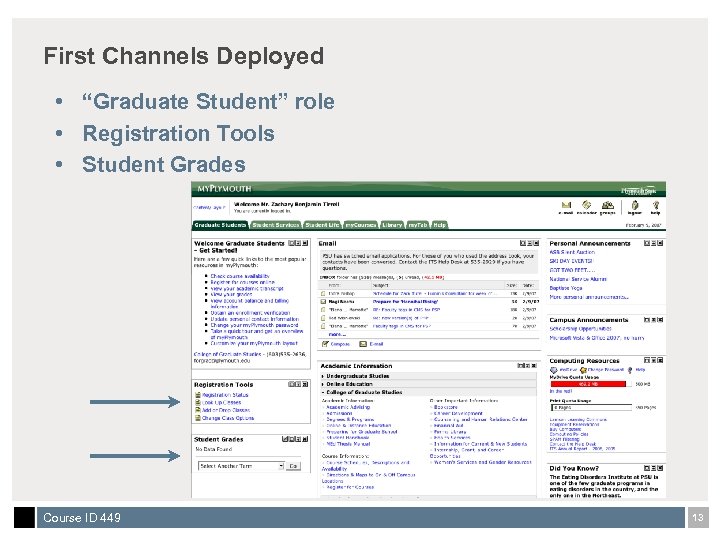Click the Compose mail icon

325,344
